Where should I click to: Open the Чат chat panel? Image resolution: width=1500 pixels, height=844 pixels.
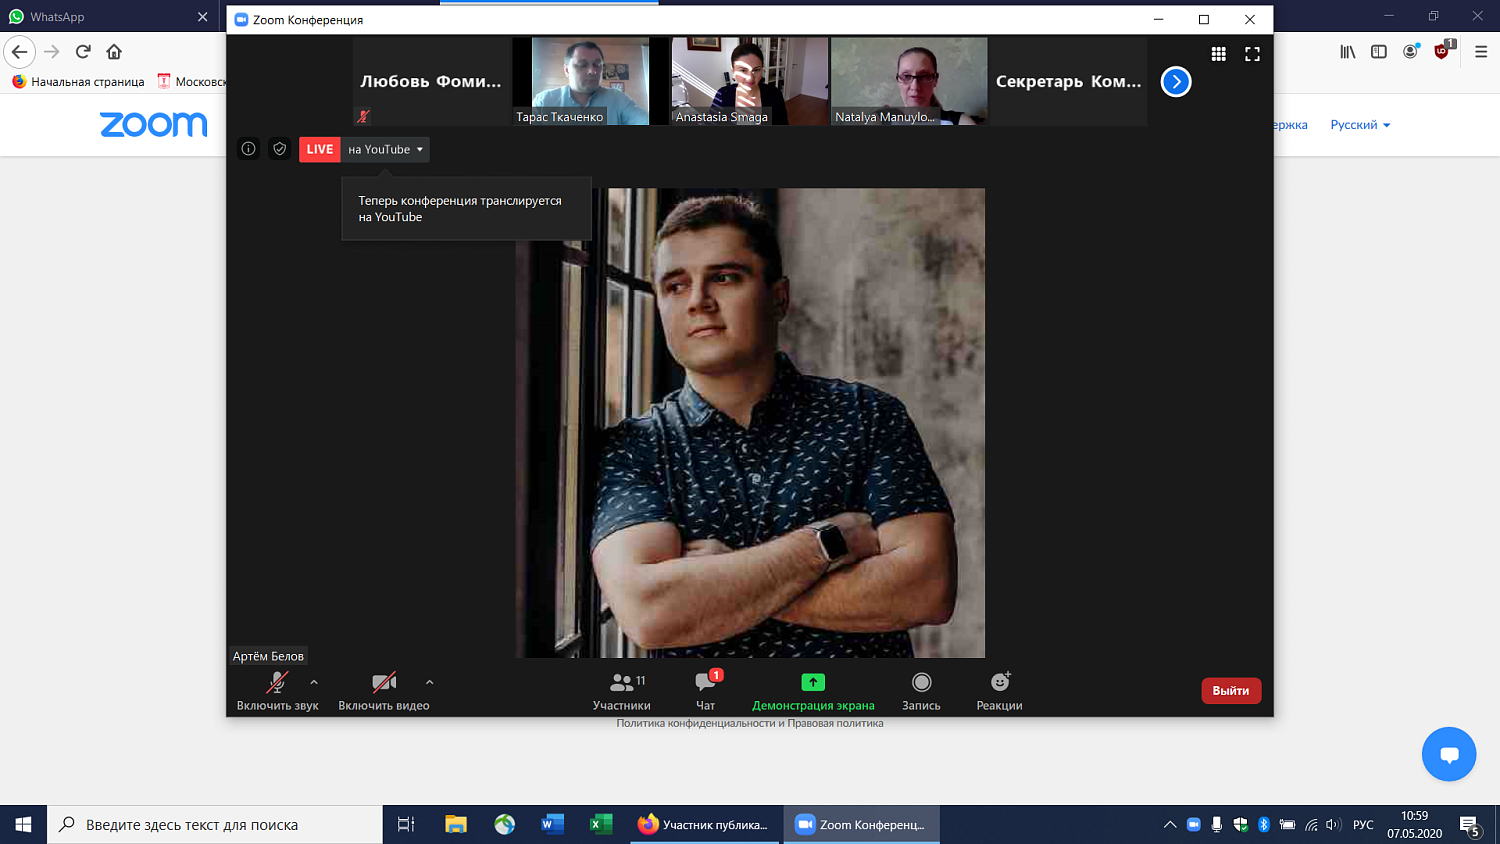pyautogui.click(x=706, y=691)
